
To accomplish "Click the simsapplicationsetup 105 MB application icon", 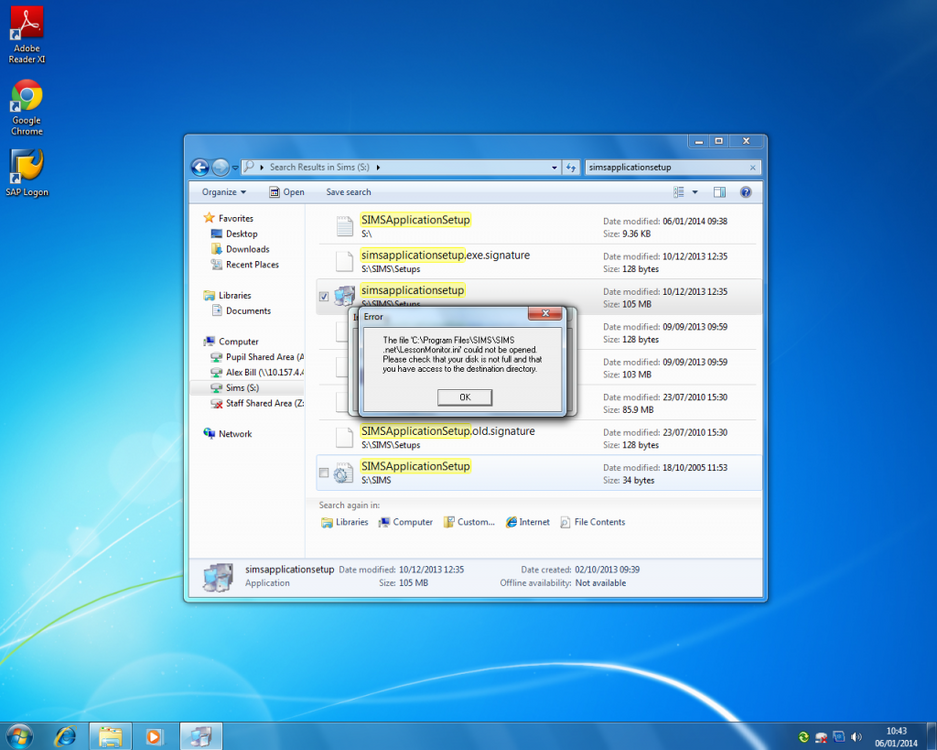I will [x=344, y=296].
